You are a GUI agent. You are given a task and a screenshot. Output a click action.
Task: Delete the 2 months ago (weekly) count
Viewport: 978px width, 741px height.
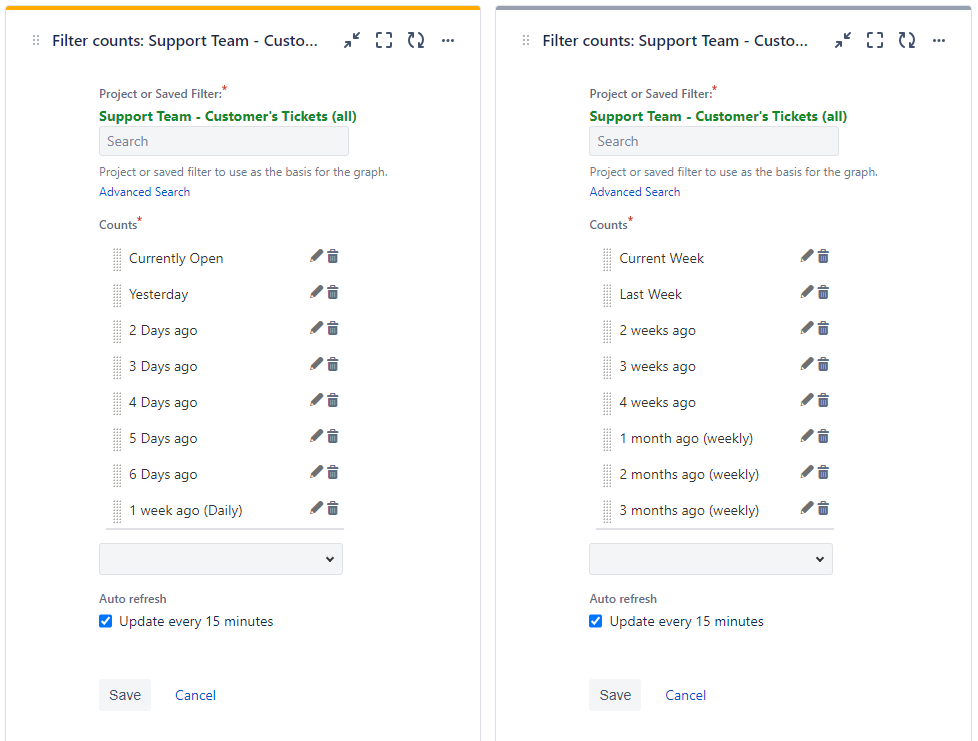(823, 472)
